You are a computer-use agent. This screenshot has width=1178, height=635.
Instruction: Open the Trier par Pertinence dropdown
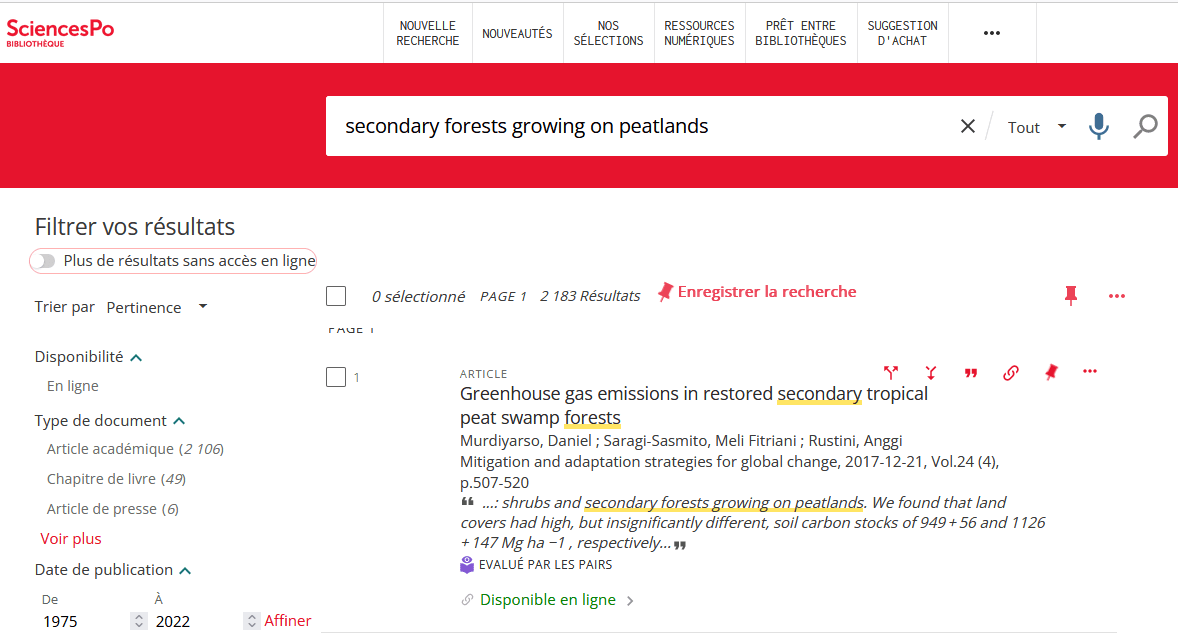157,307
